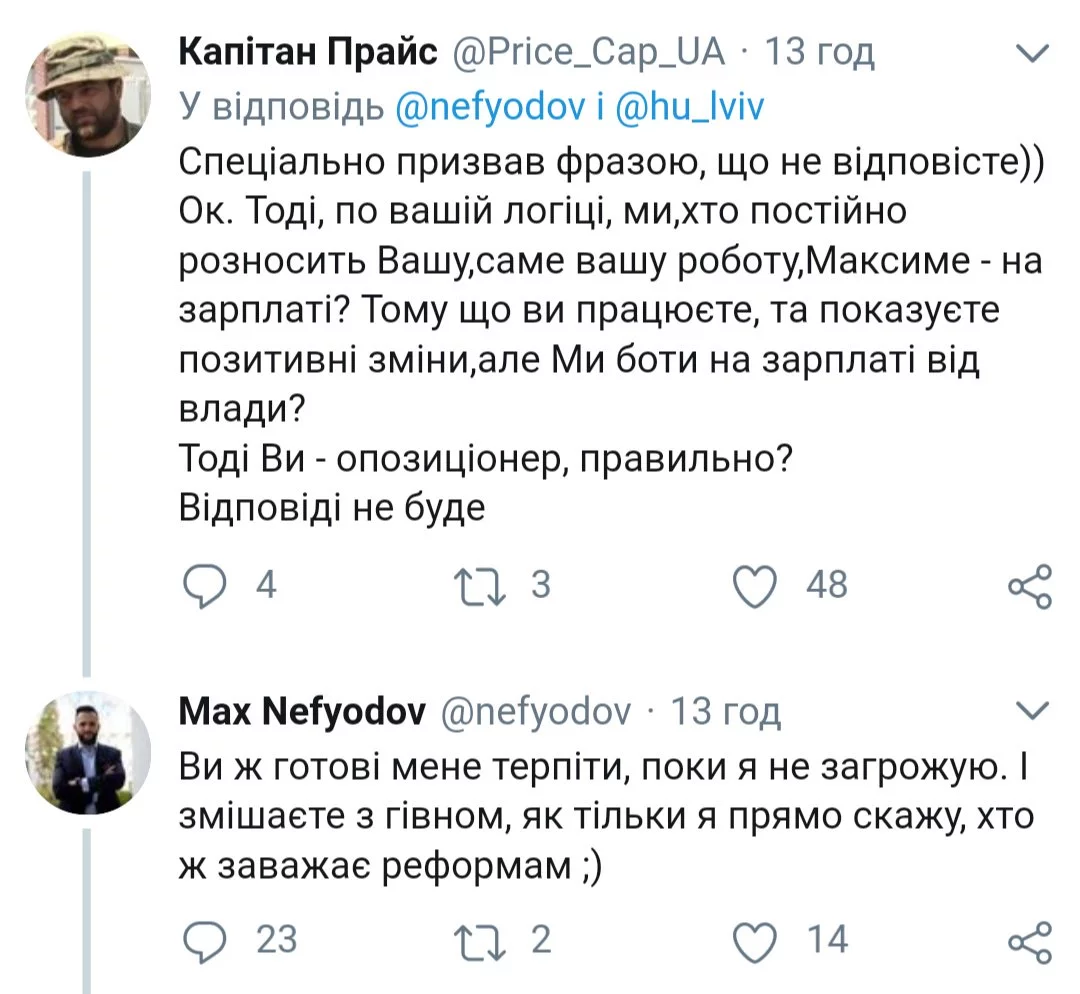This screenshot has width=1080, height=994.
Task: Open more options for Капітан Прайс's tweet
Action: (1029, 52)
